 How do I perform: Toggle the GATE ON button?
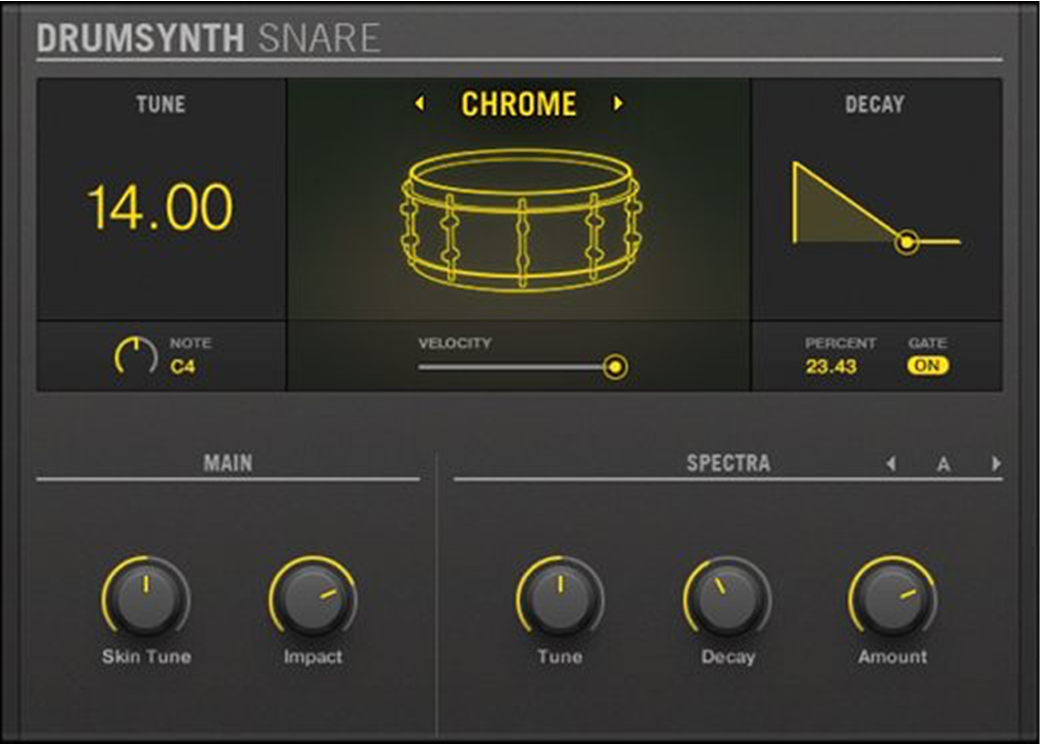coord(928,366)
